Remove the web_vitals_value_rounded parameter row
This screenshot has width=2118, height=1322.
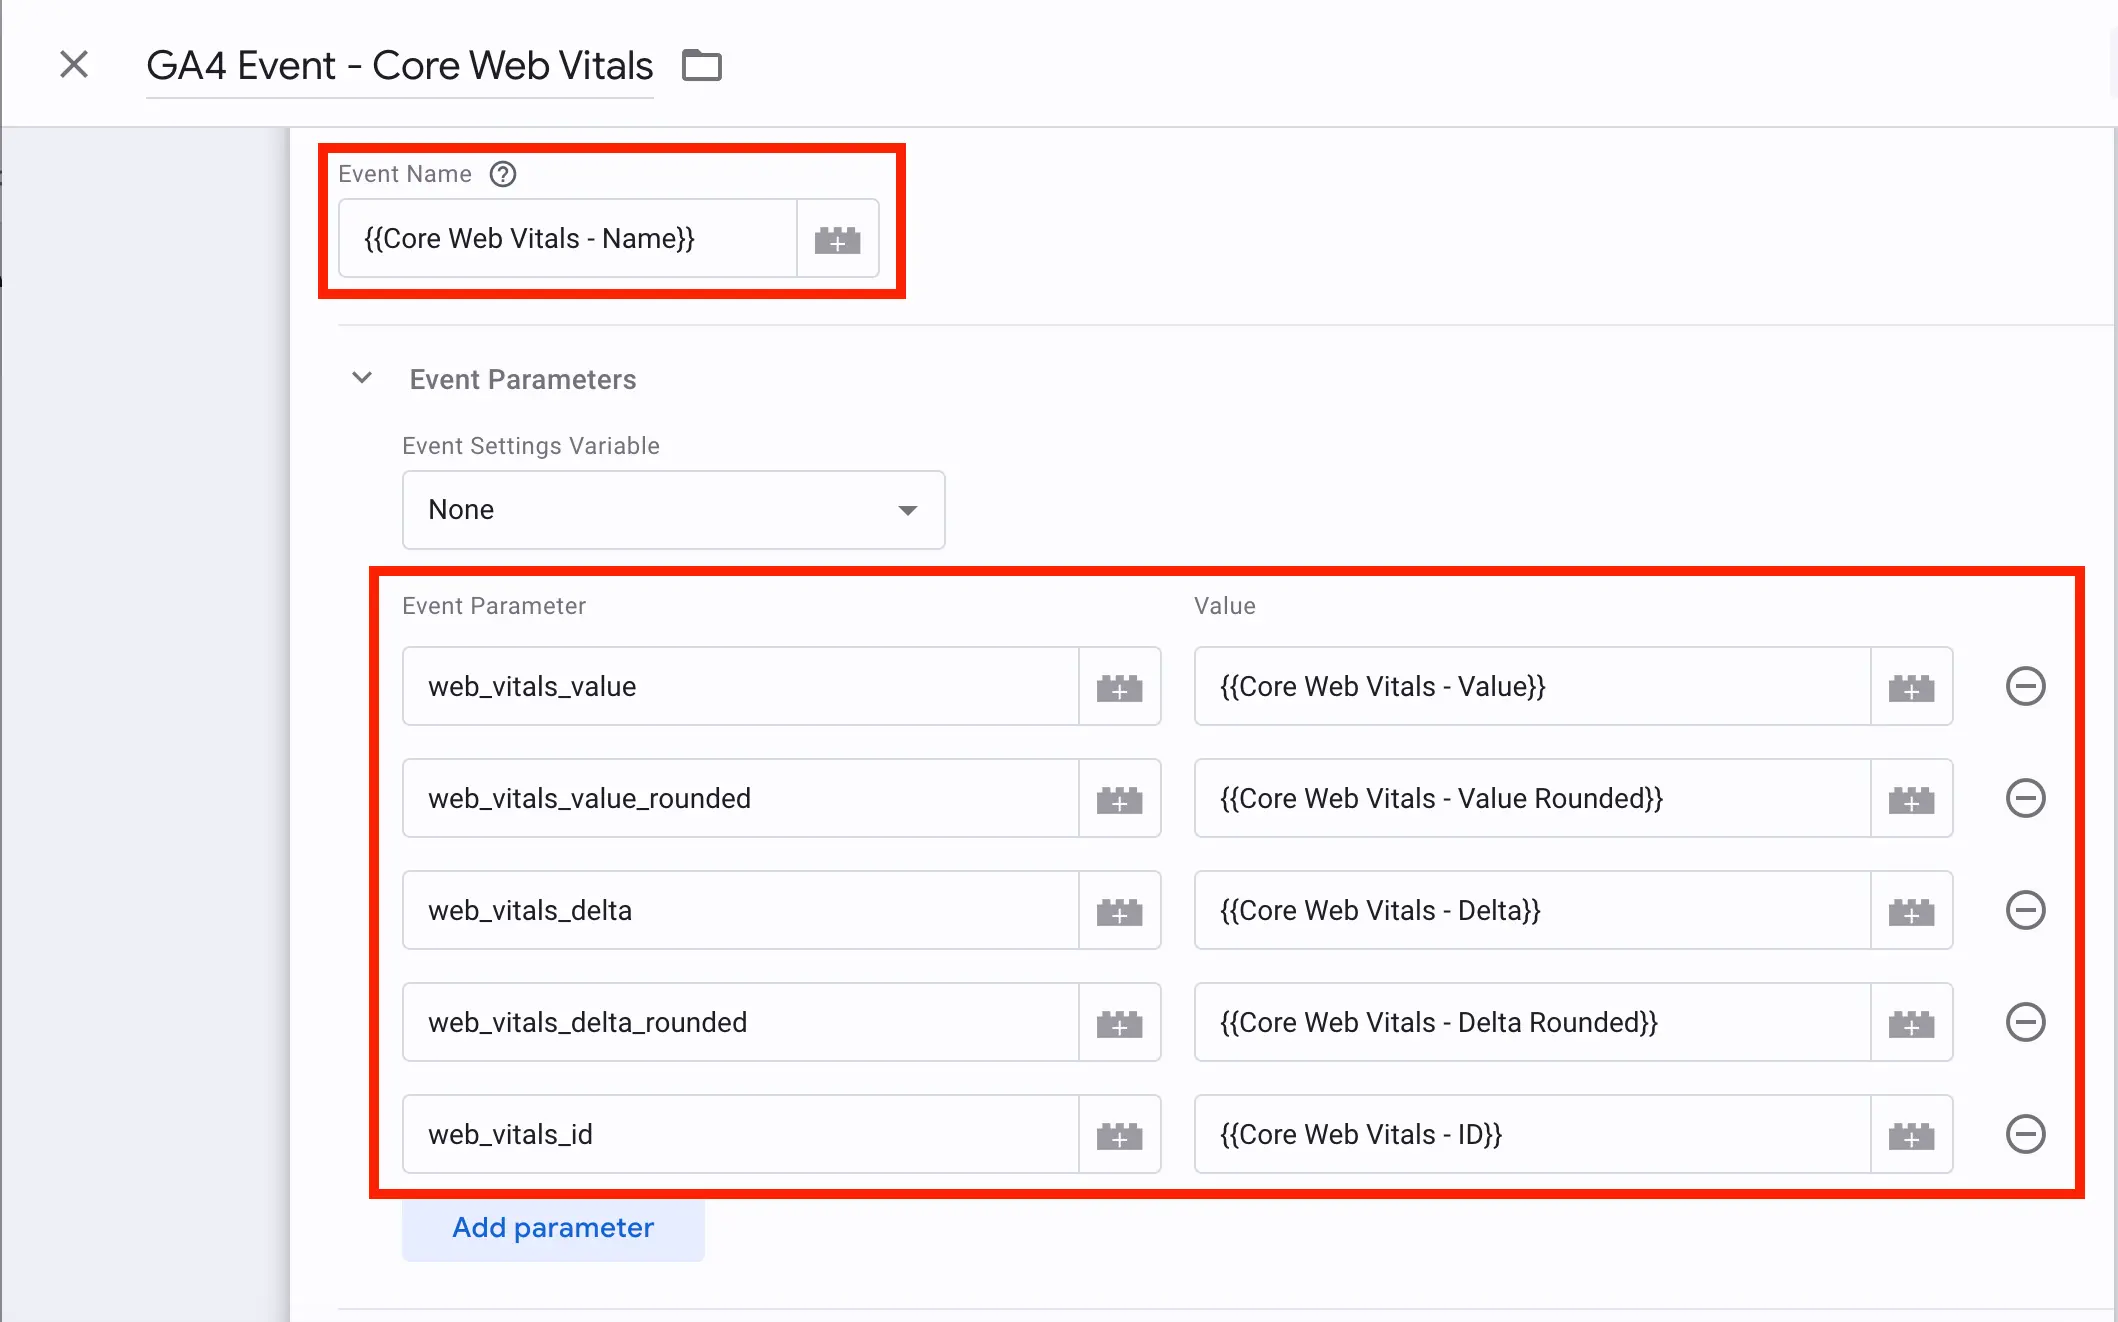[2027, 798]
